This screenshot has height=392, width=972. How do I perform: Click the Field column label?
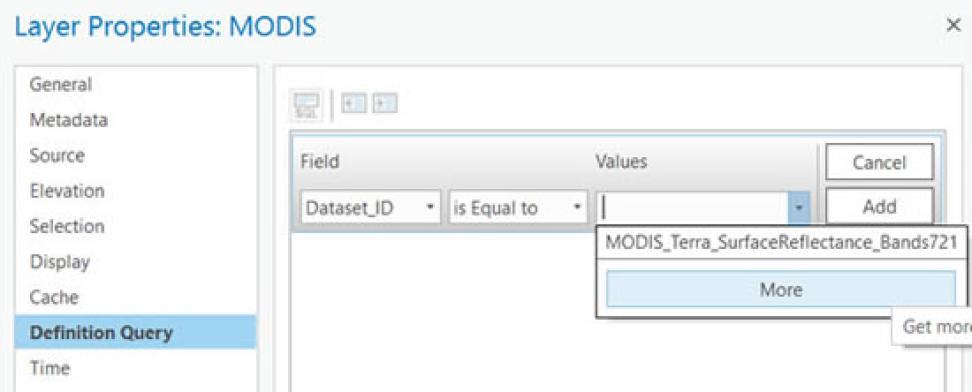point(320,162)
